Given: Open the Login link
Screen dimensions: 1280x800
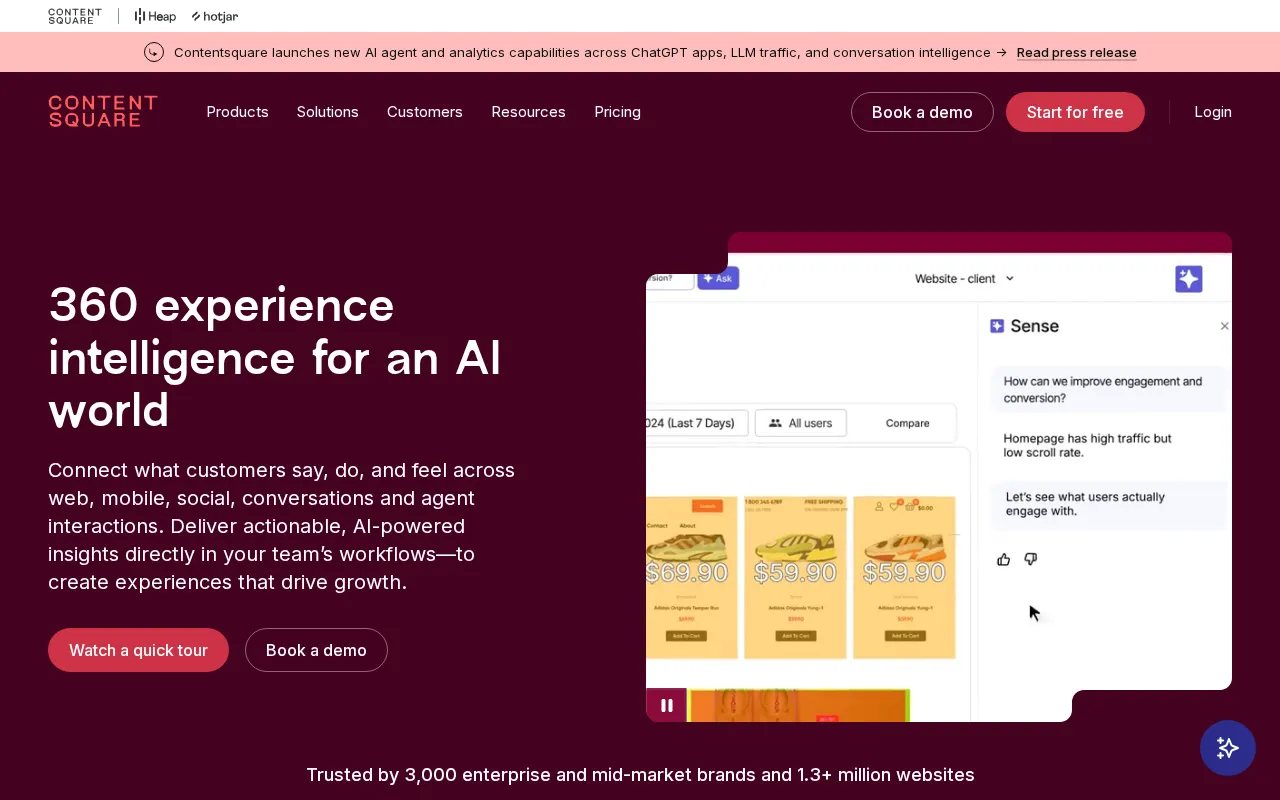Looking at the screenshot, I should (1213, 112).
